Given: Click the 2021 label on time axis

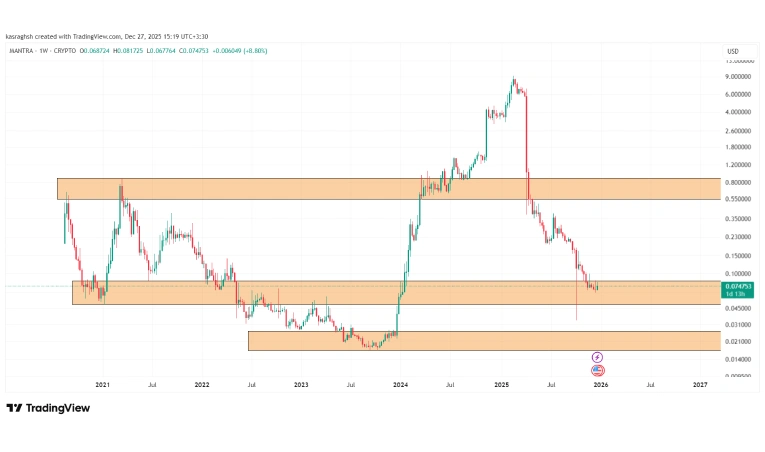Looking at the screenshot, I should coord(102,384).
